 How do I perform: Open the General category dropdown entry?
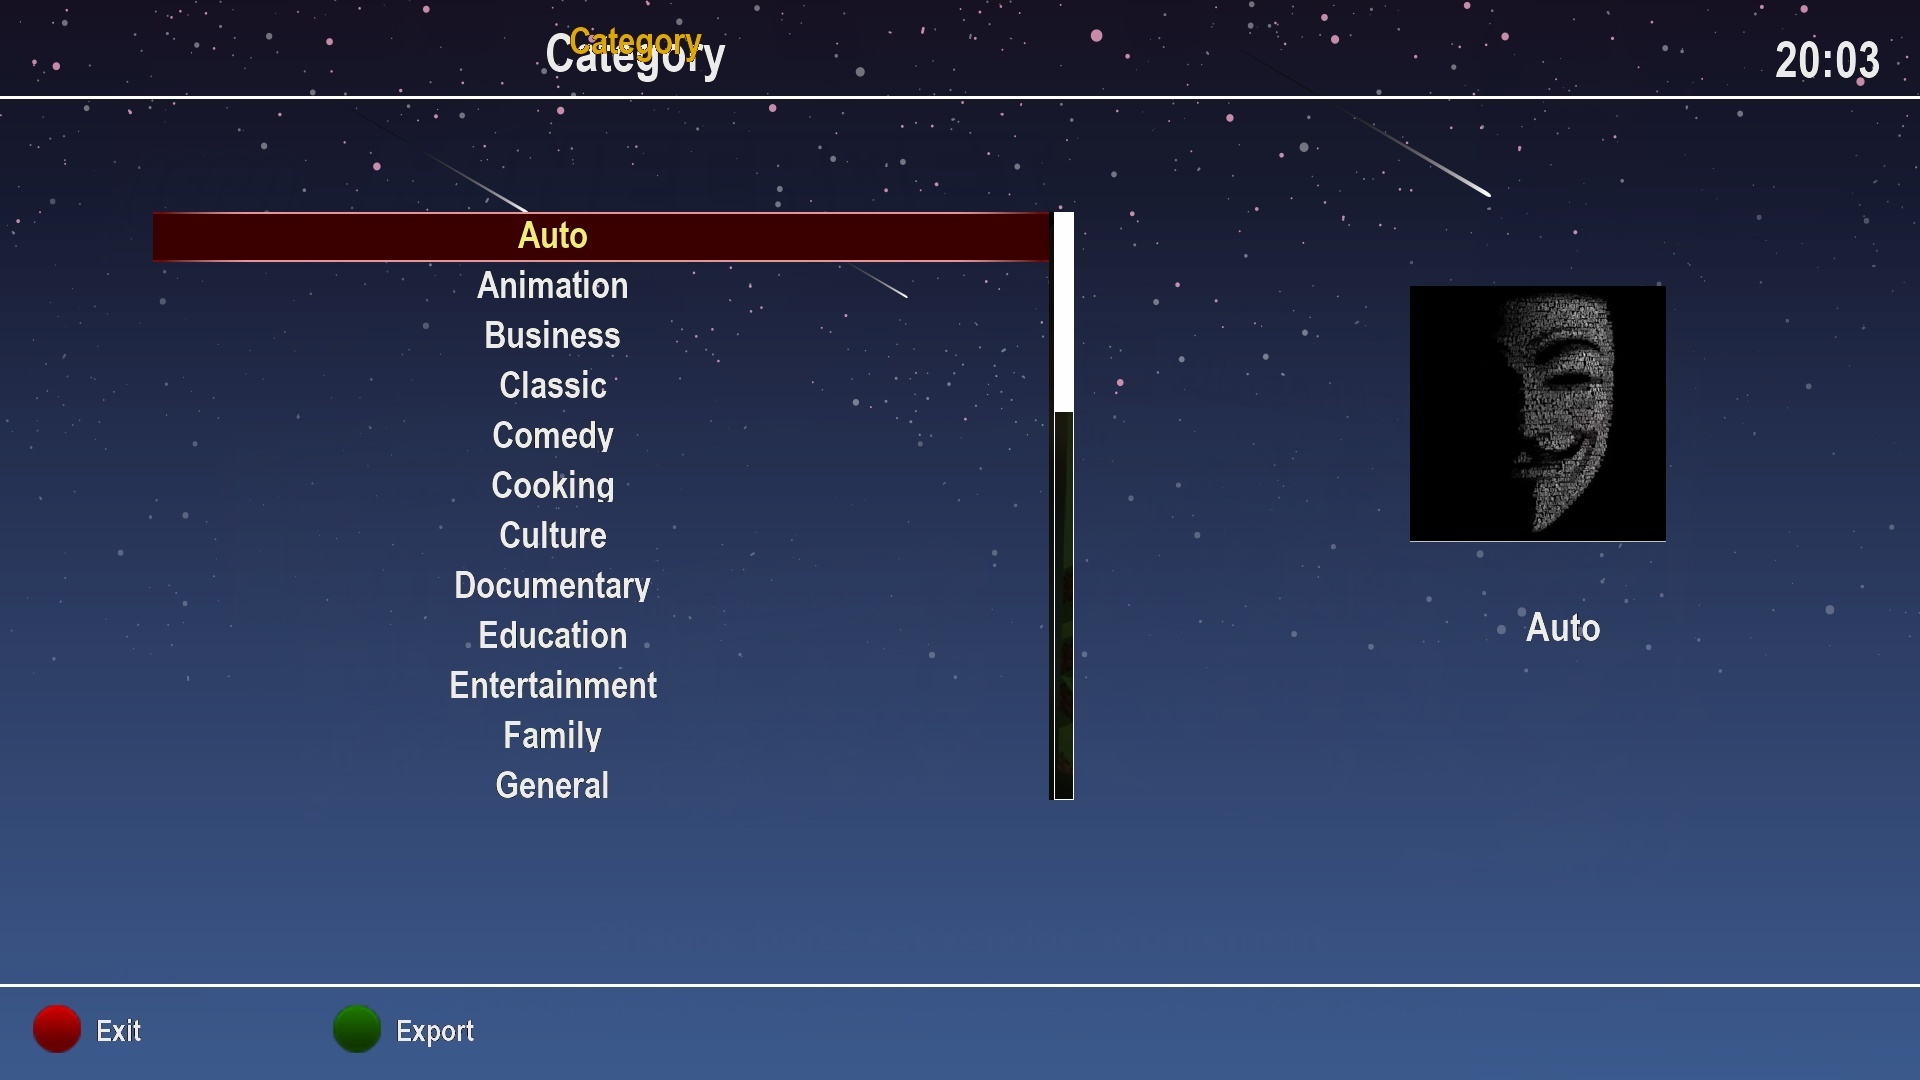pos(551,785)
